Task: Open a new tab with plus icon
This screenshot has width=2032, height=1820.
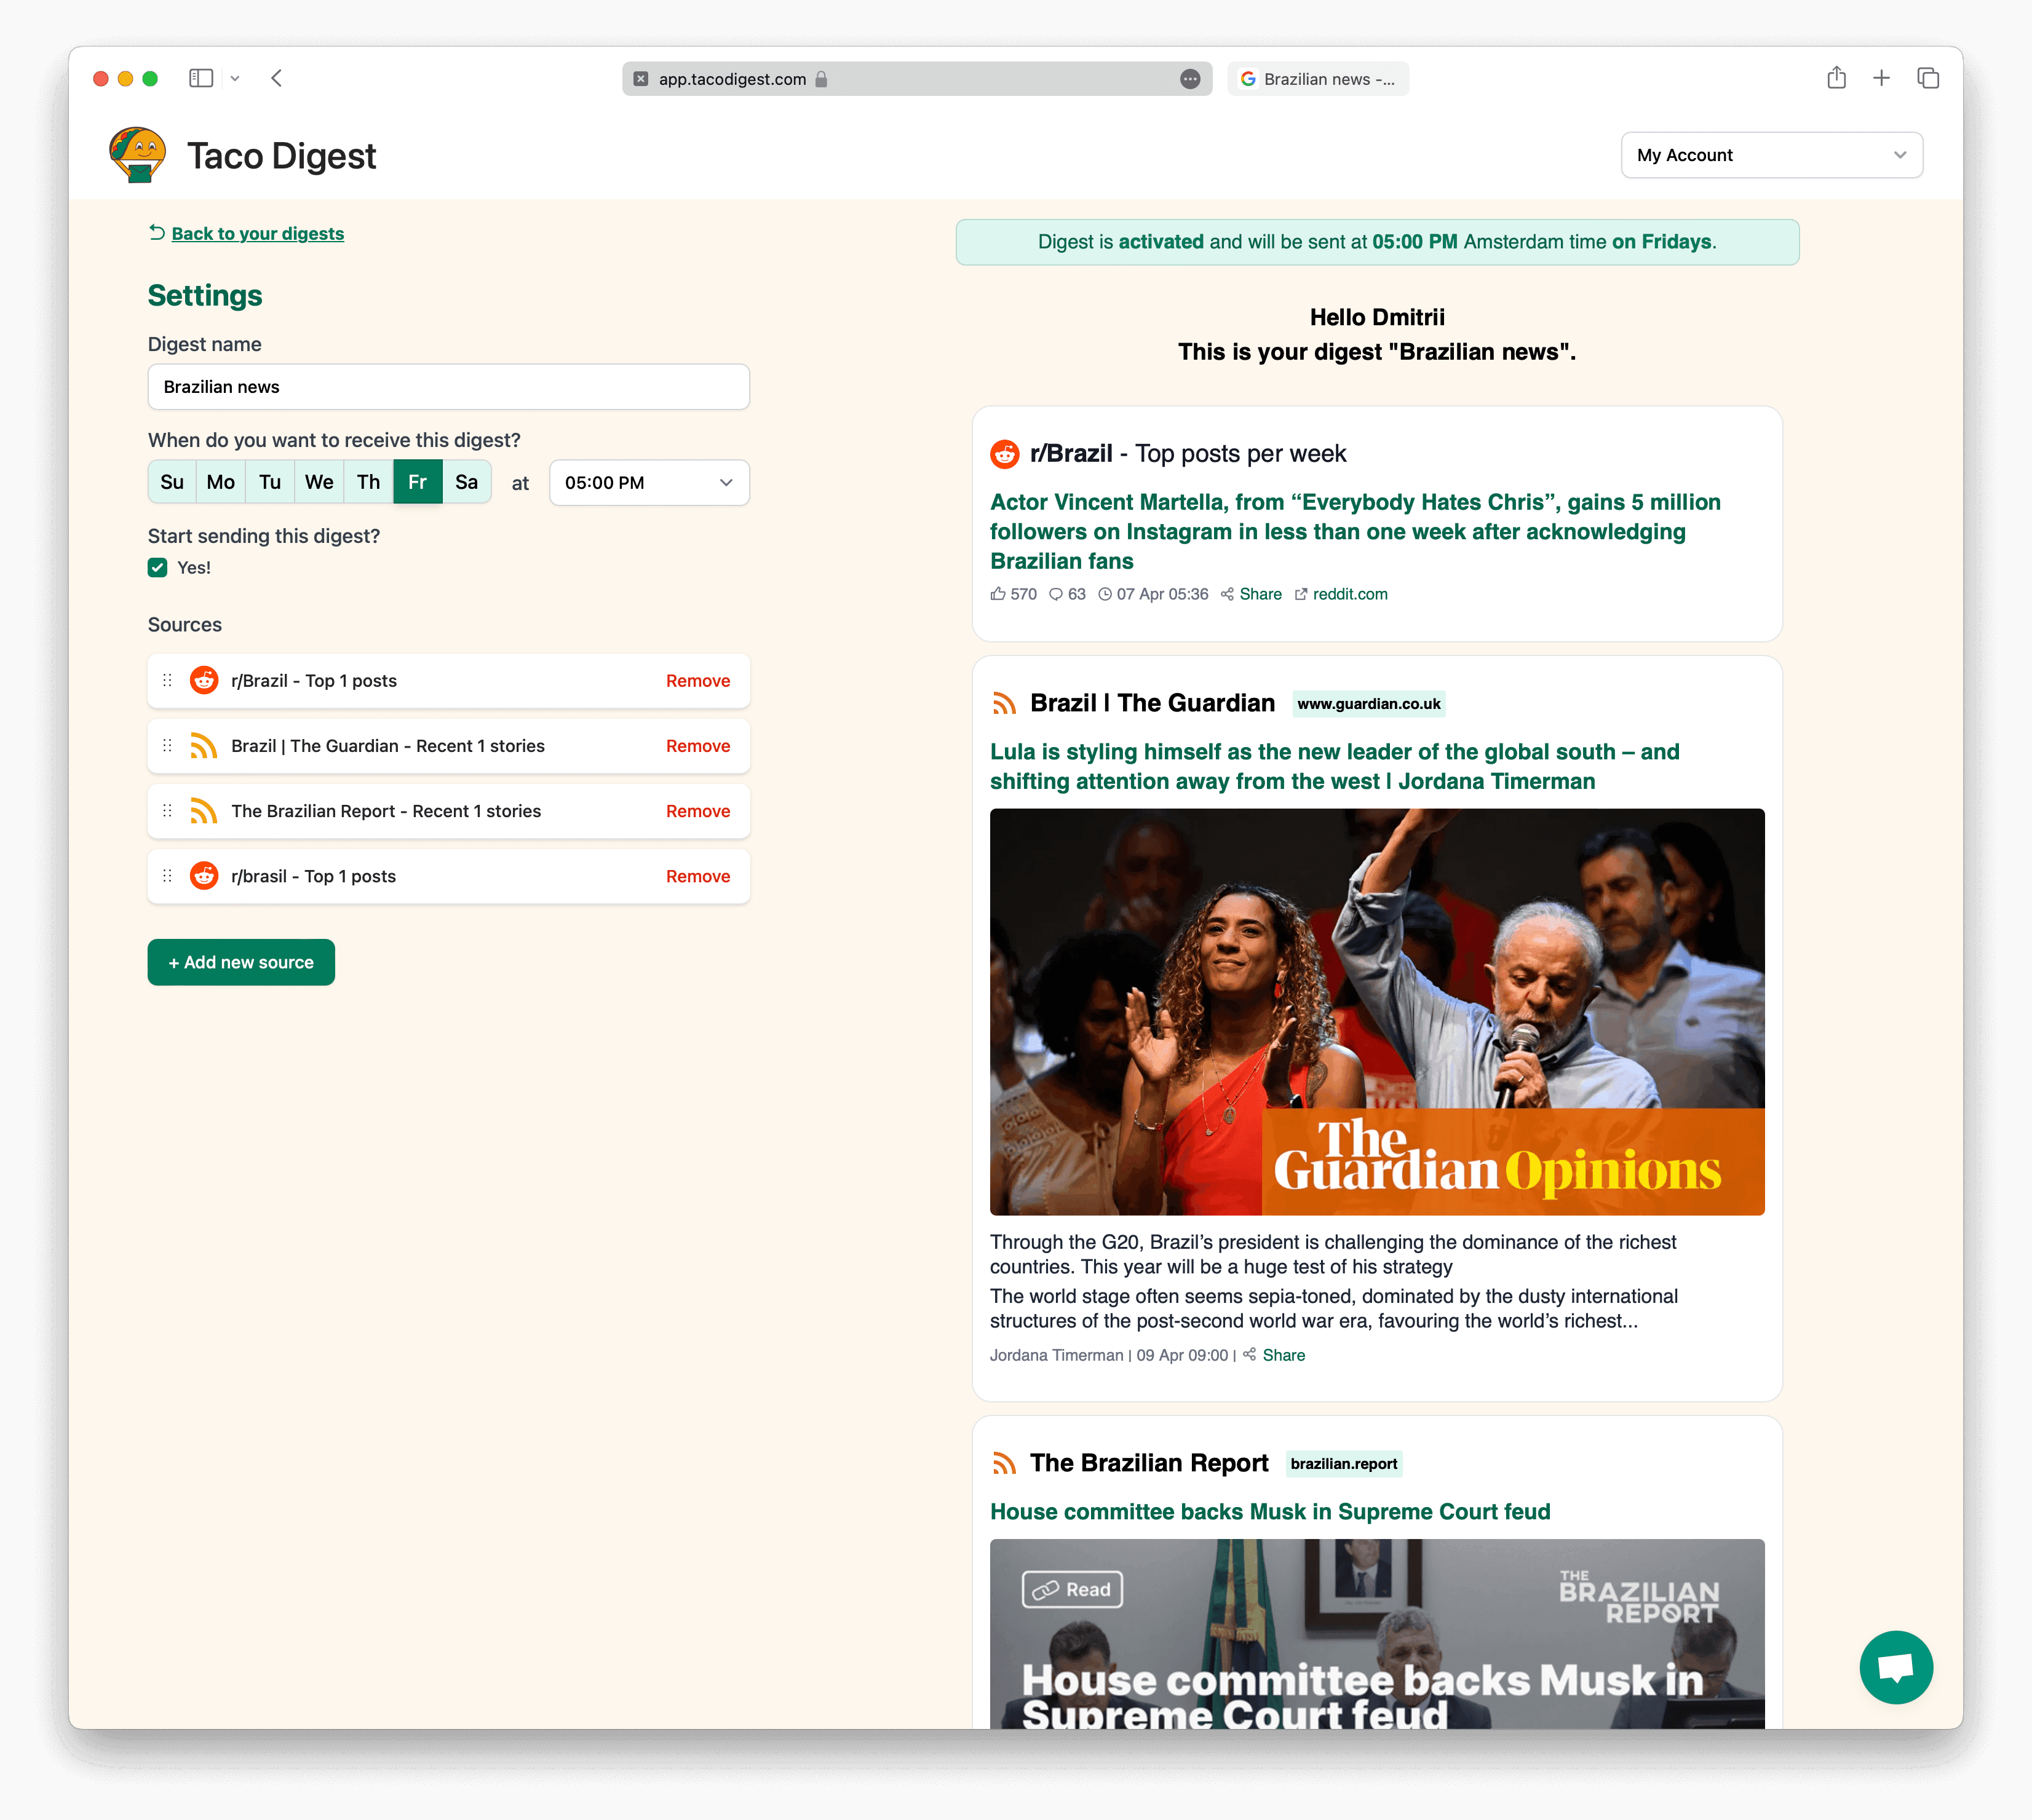Action: 1881,78
